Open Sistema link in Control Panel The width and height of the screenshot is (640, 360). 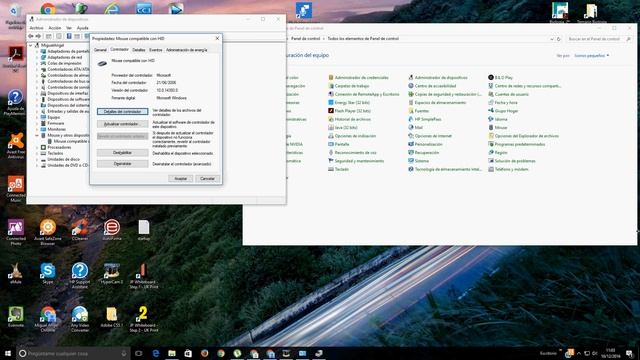418,161
